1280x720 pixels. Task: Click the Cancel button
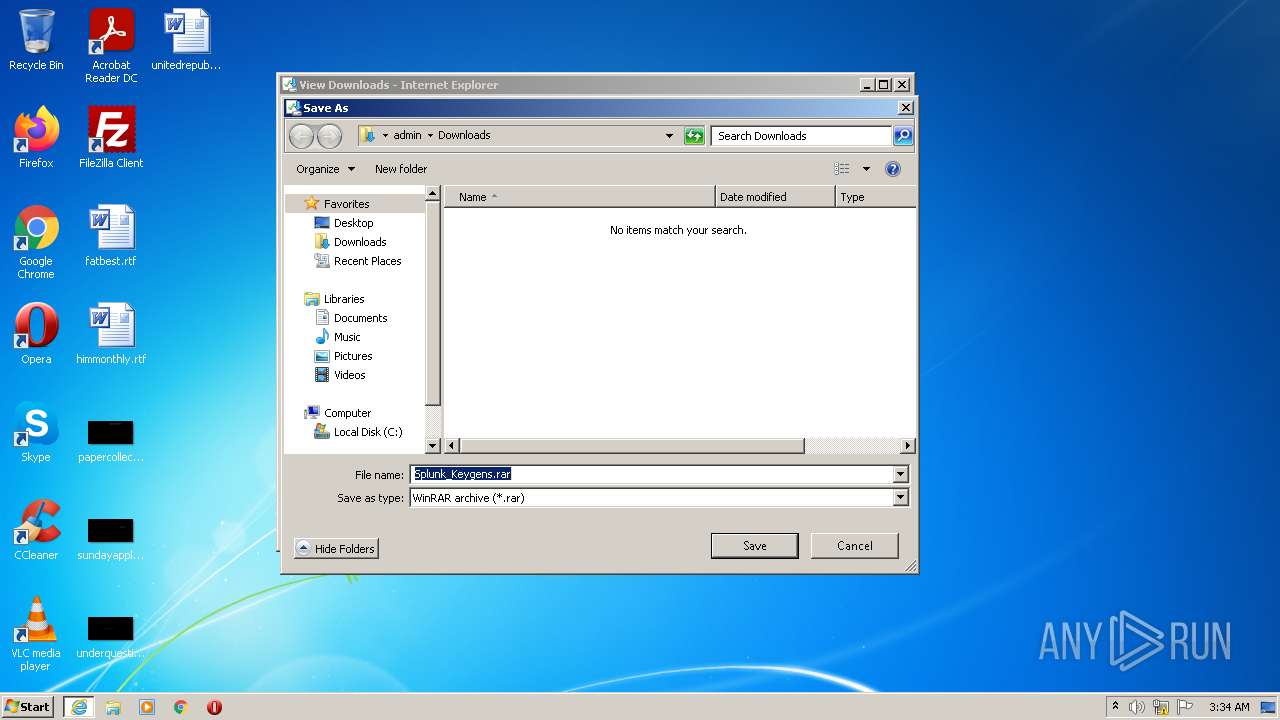[855, 546]
